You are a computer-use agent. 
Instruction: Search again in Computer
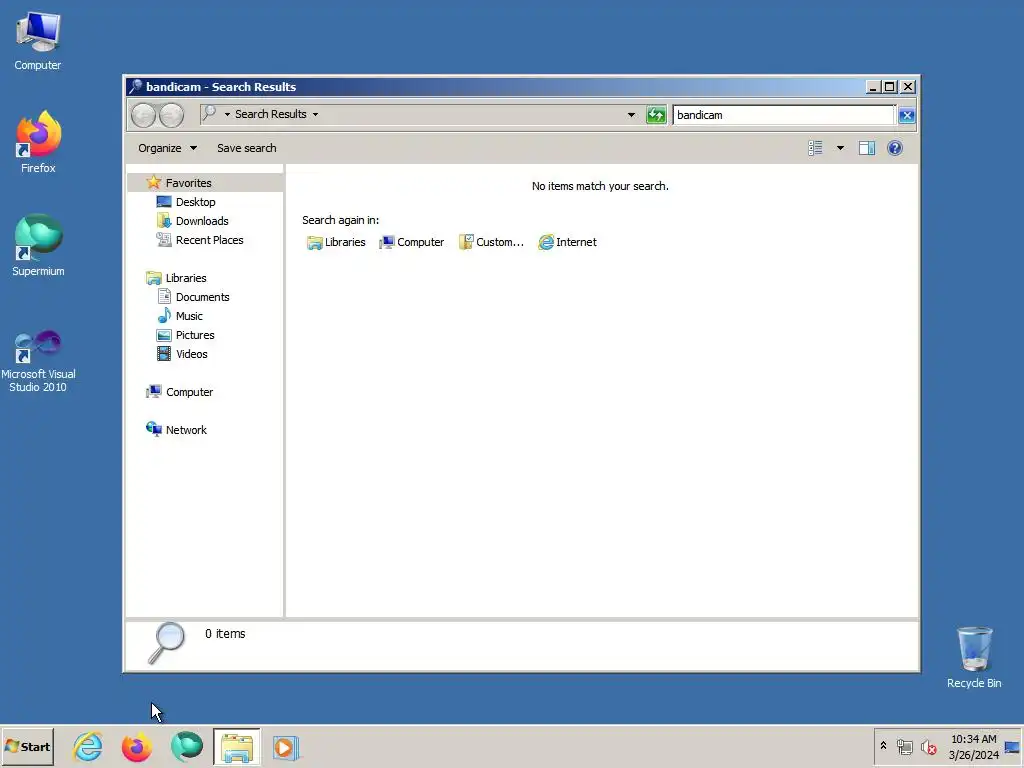coord(412,242)
